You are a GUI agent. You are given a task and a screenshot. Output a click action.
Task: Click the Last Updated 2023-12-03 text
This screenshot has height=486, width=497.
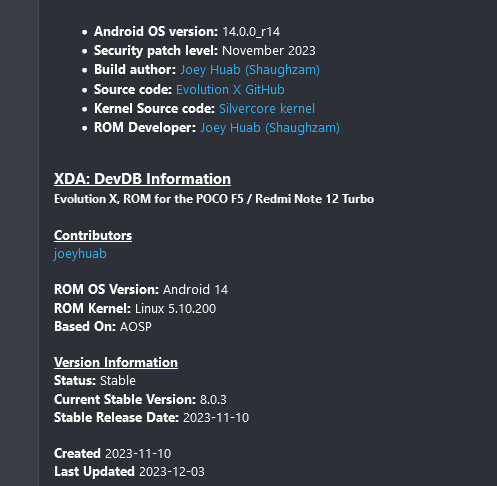[x=129, y=471]
